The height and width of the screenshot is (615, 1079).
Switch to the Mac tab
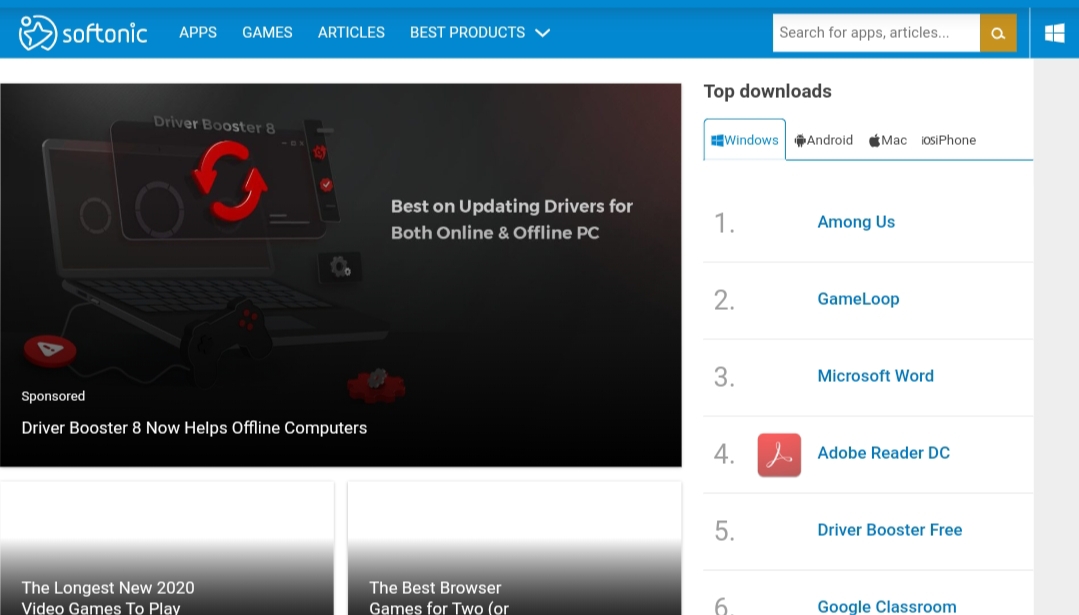click(x=888, y=140)
